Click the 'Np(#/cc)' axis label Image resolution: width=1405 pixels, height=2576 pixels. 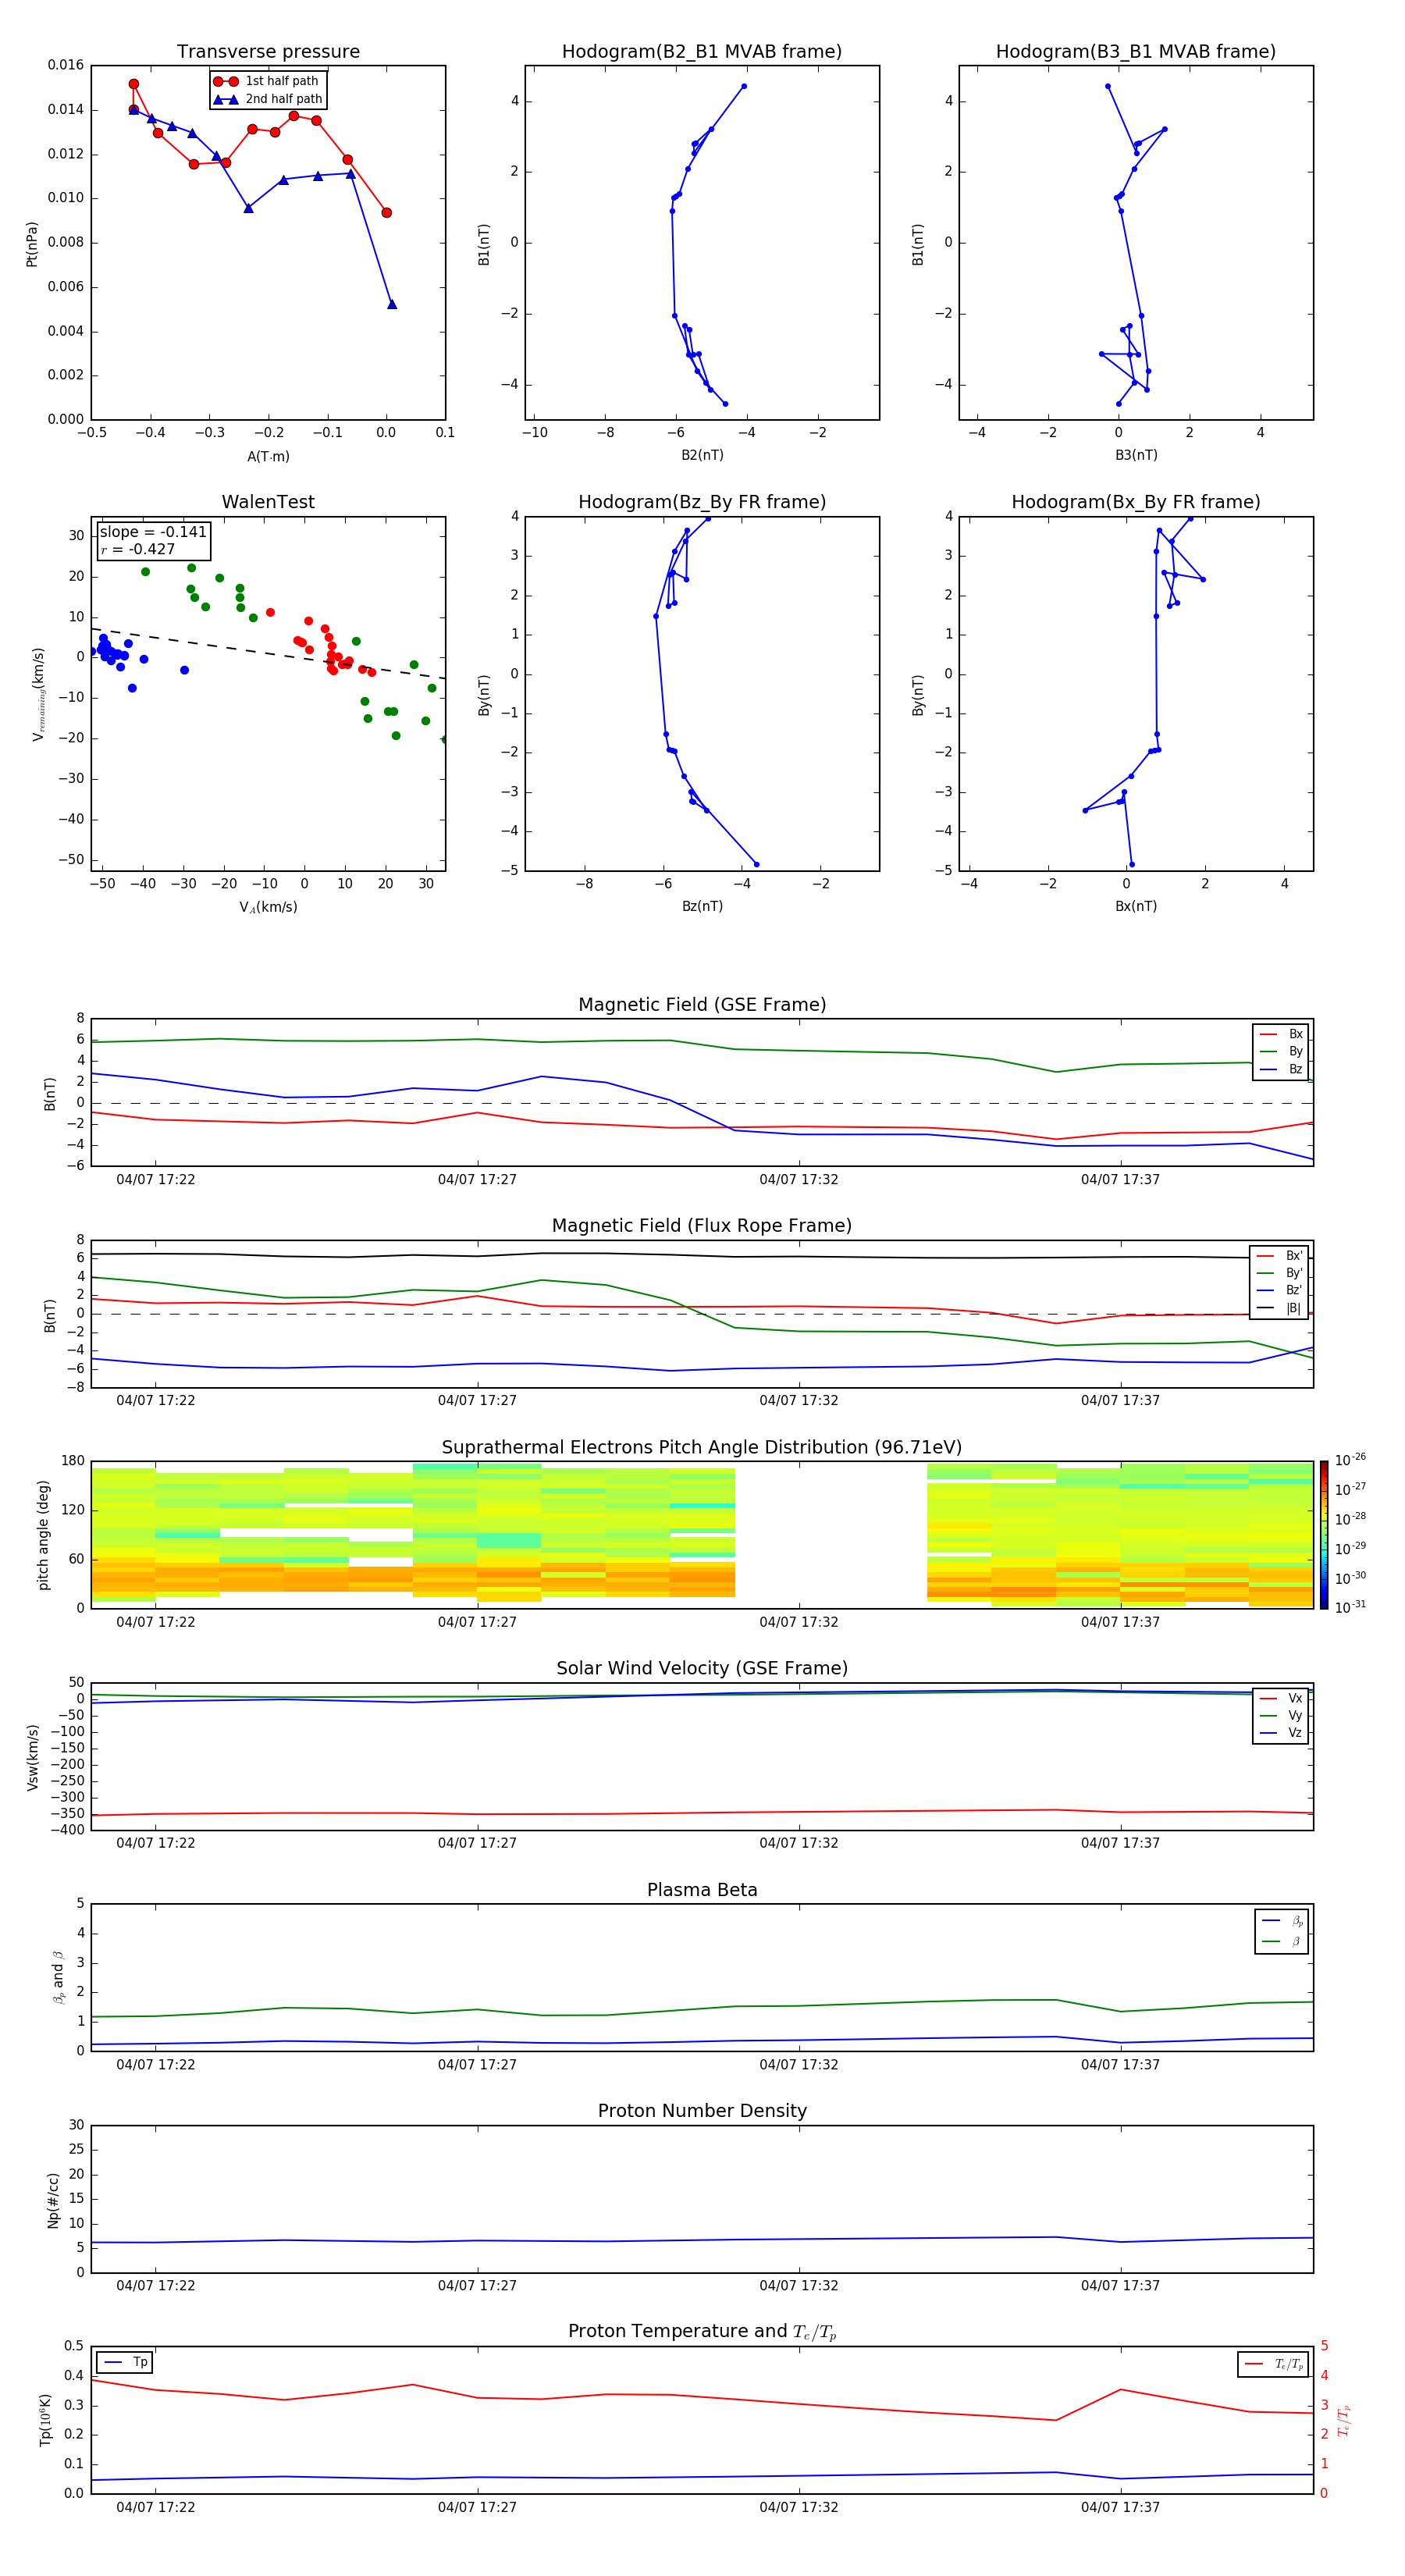[x=53, y=2200]
